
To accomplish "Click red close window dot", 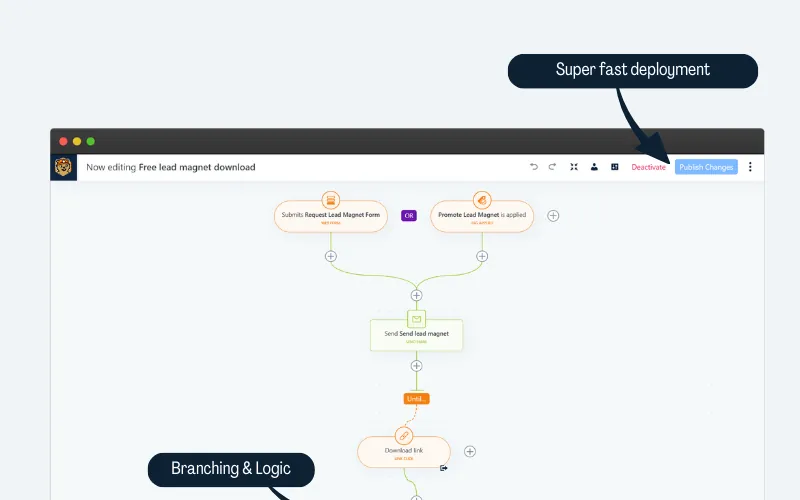I will click(63, 141).
